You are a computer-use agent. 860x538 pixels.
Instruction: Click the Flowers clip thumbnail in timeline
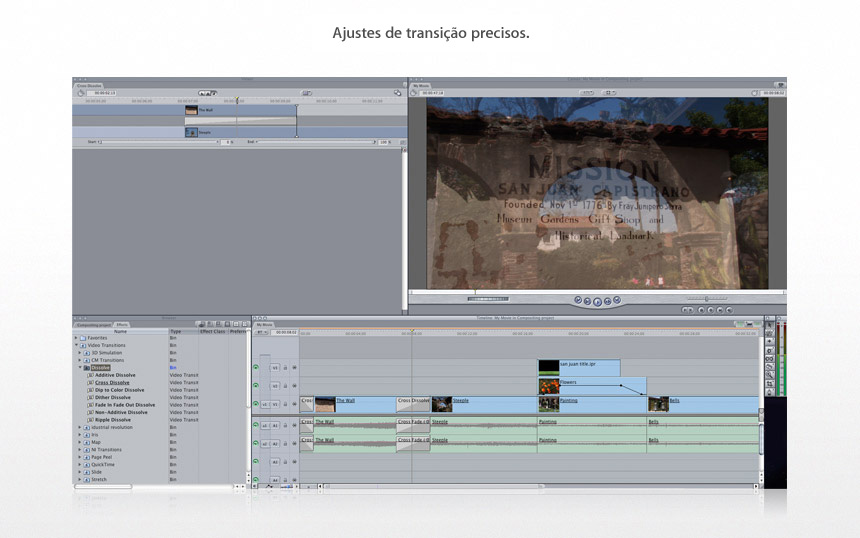pyautogui.click(x=548, y=386)
